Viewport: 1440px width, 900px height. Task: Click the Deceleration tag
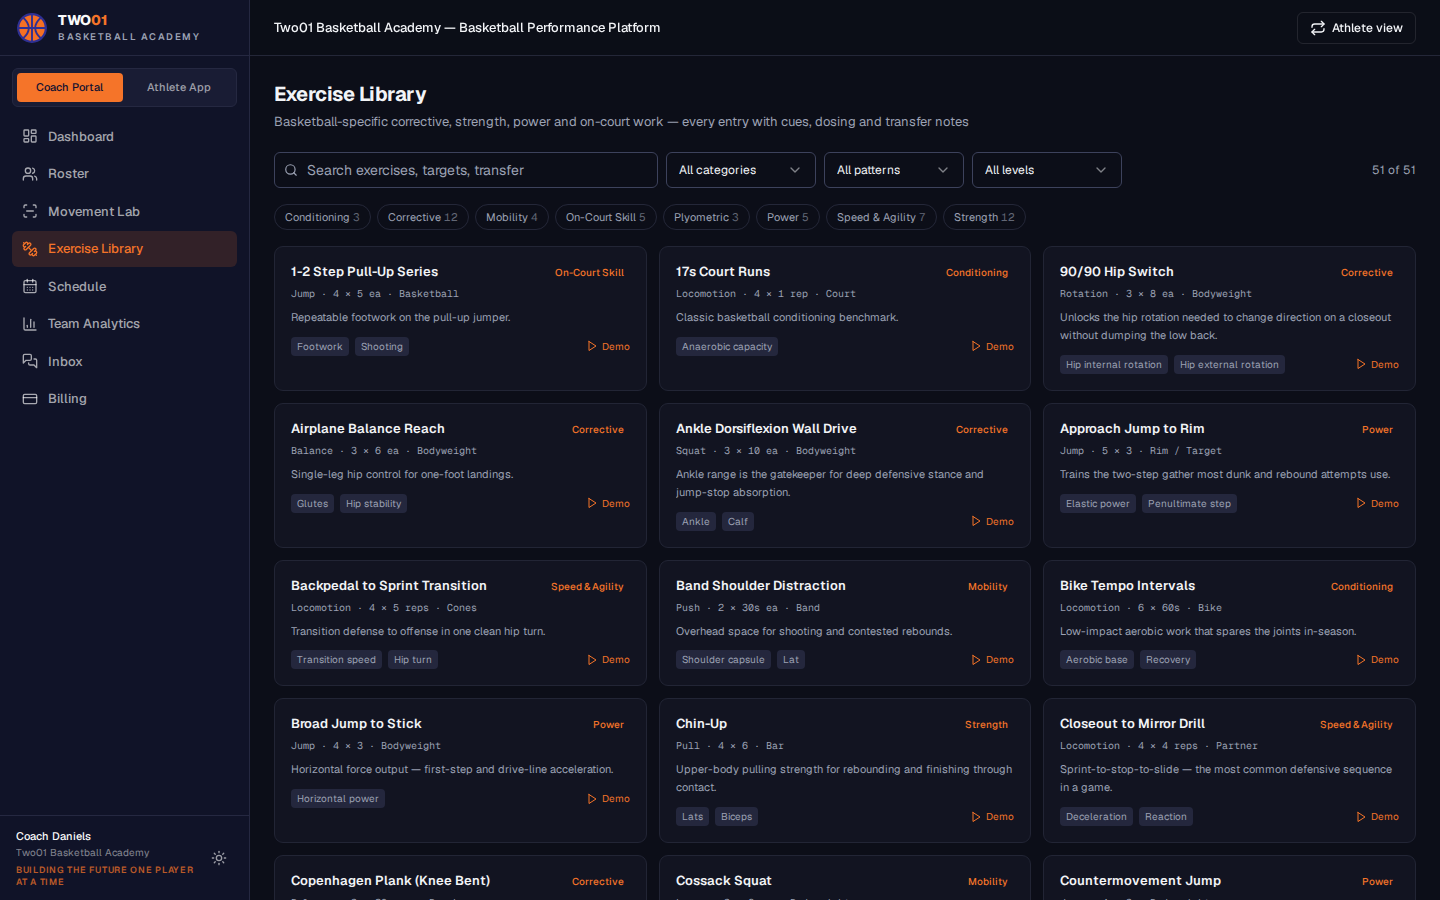(1096, 817)
